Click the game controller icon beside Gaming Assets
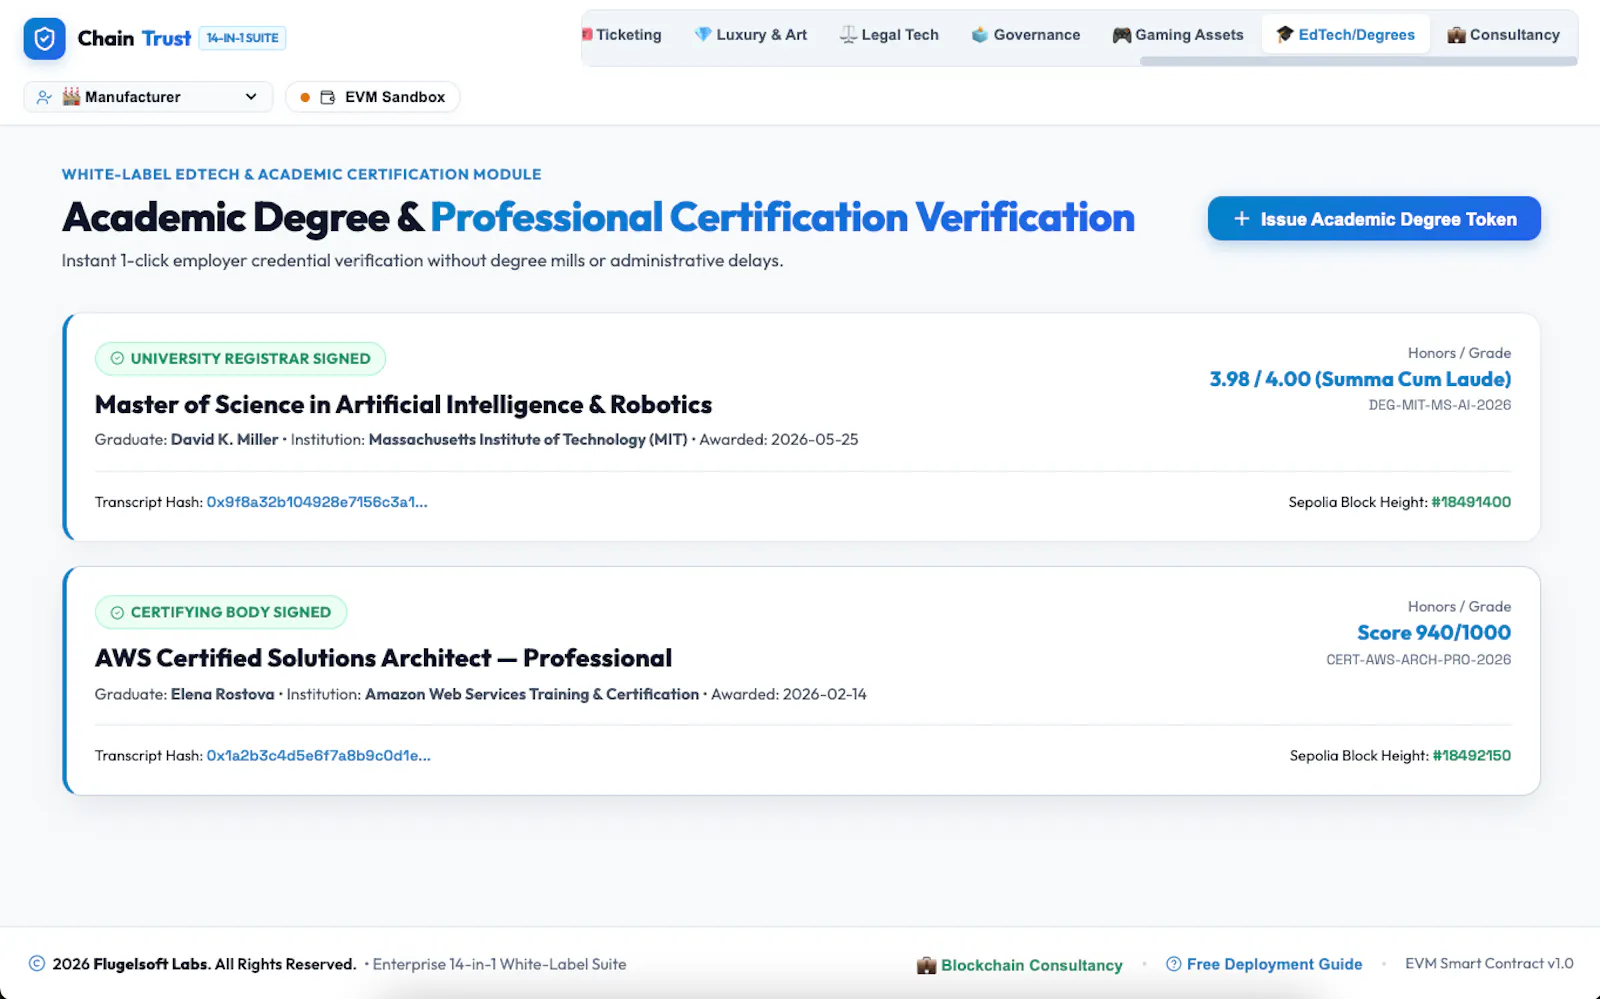Viewport: 1600px width, 999px height. [1122, 35]
